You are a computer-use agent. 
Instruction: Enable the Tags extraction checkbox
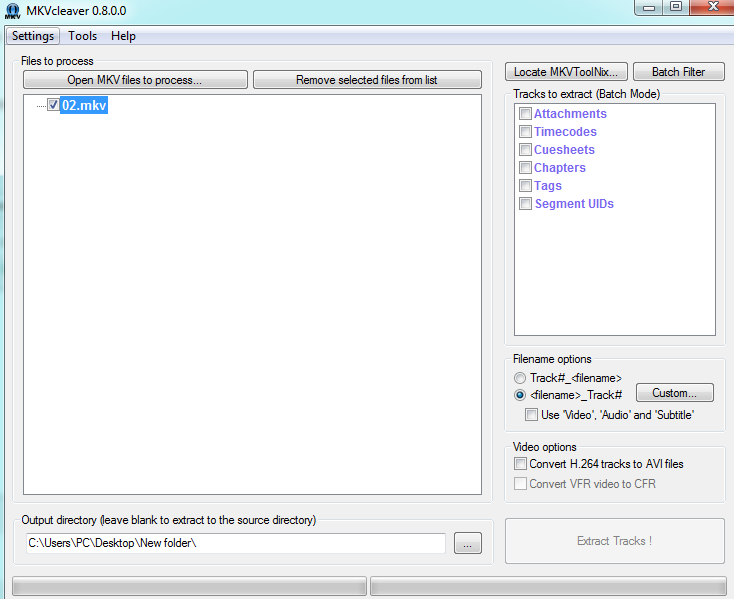525,186
